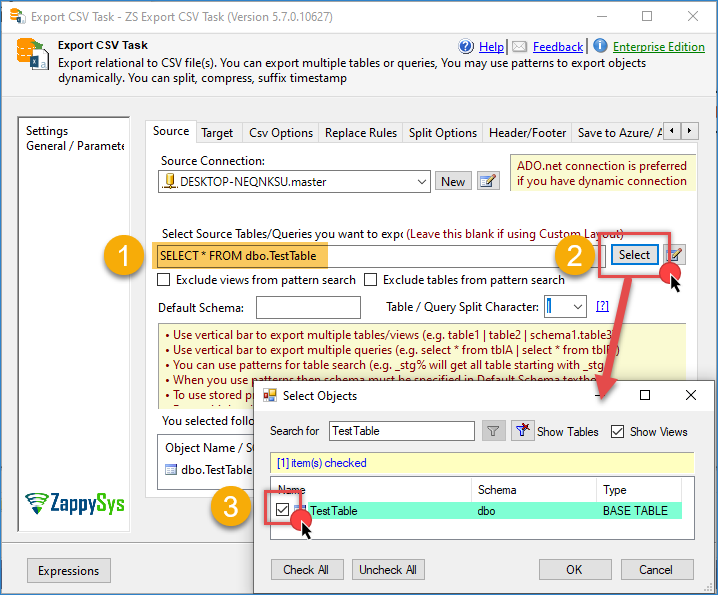718x595 pixels.
Task: Confirm with OK in Select Objects
Action: tap(574, 570)
